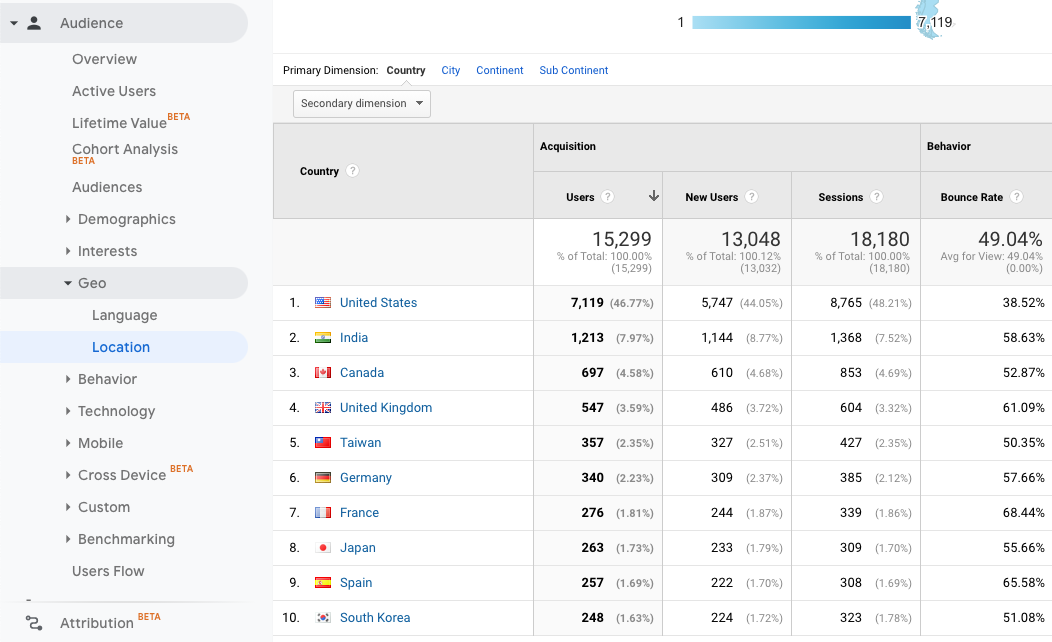The width and height of the screenshot is (1052, 642).
Task: Open Attribution section
Action: tap(97, 623)
